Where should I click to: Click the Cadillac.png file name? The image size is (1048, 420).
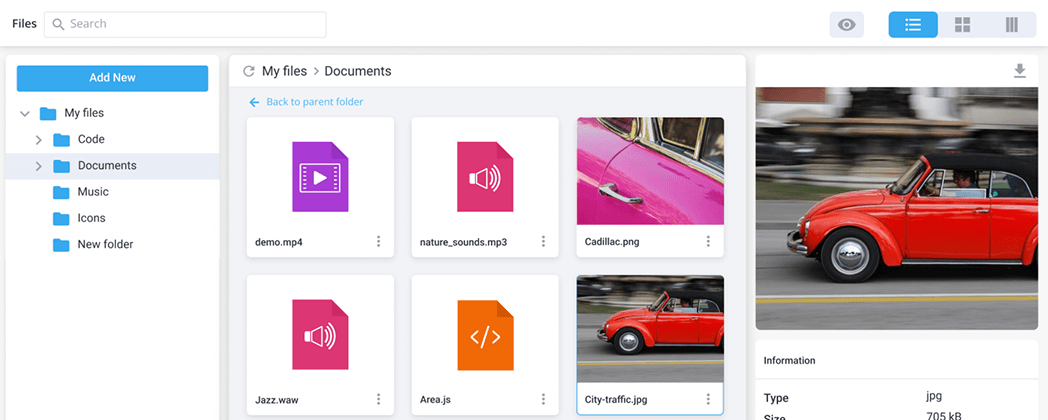pos(612,242)
